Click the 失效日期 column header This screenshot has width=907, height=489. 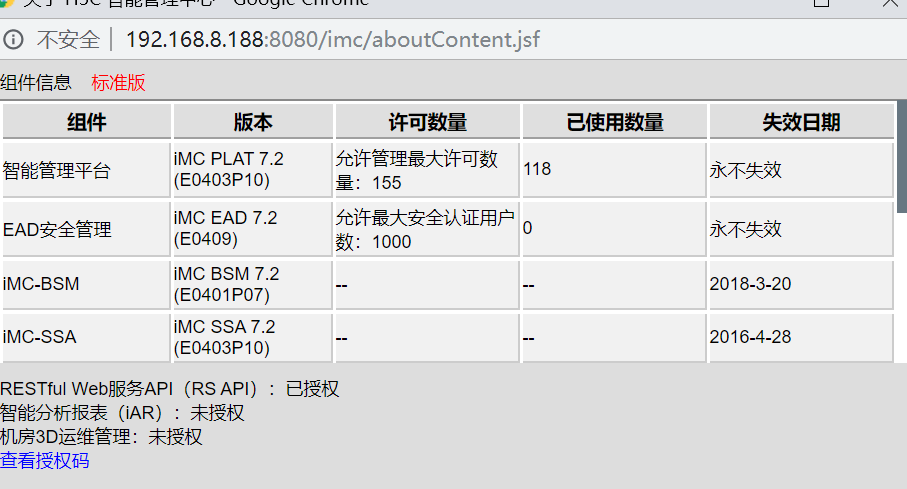coord(802,122)
